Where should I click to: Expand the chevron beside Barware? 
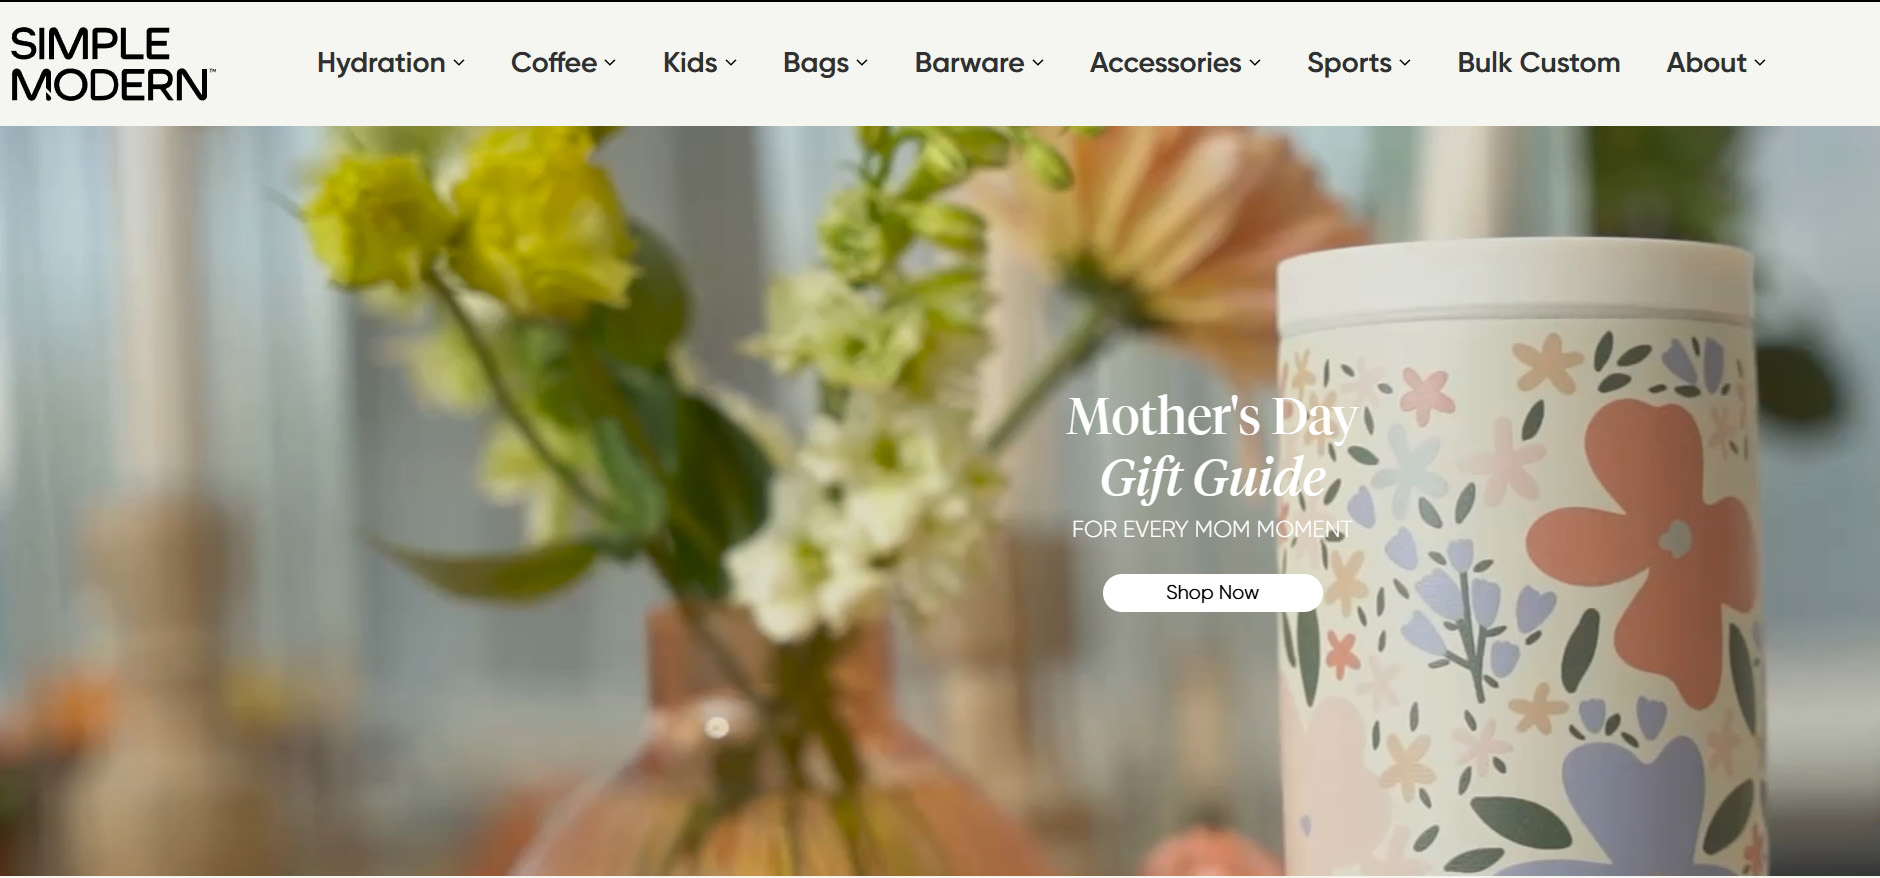(x=1038, y=63)
